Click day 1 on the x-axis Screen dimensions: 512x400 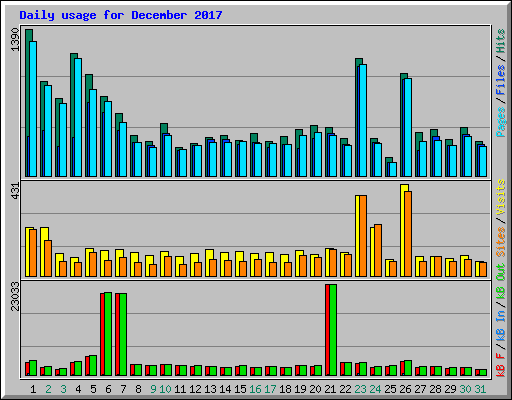(33, 389)
